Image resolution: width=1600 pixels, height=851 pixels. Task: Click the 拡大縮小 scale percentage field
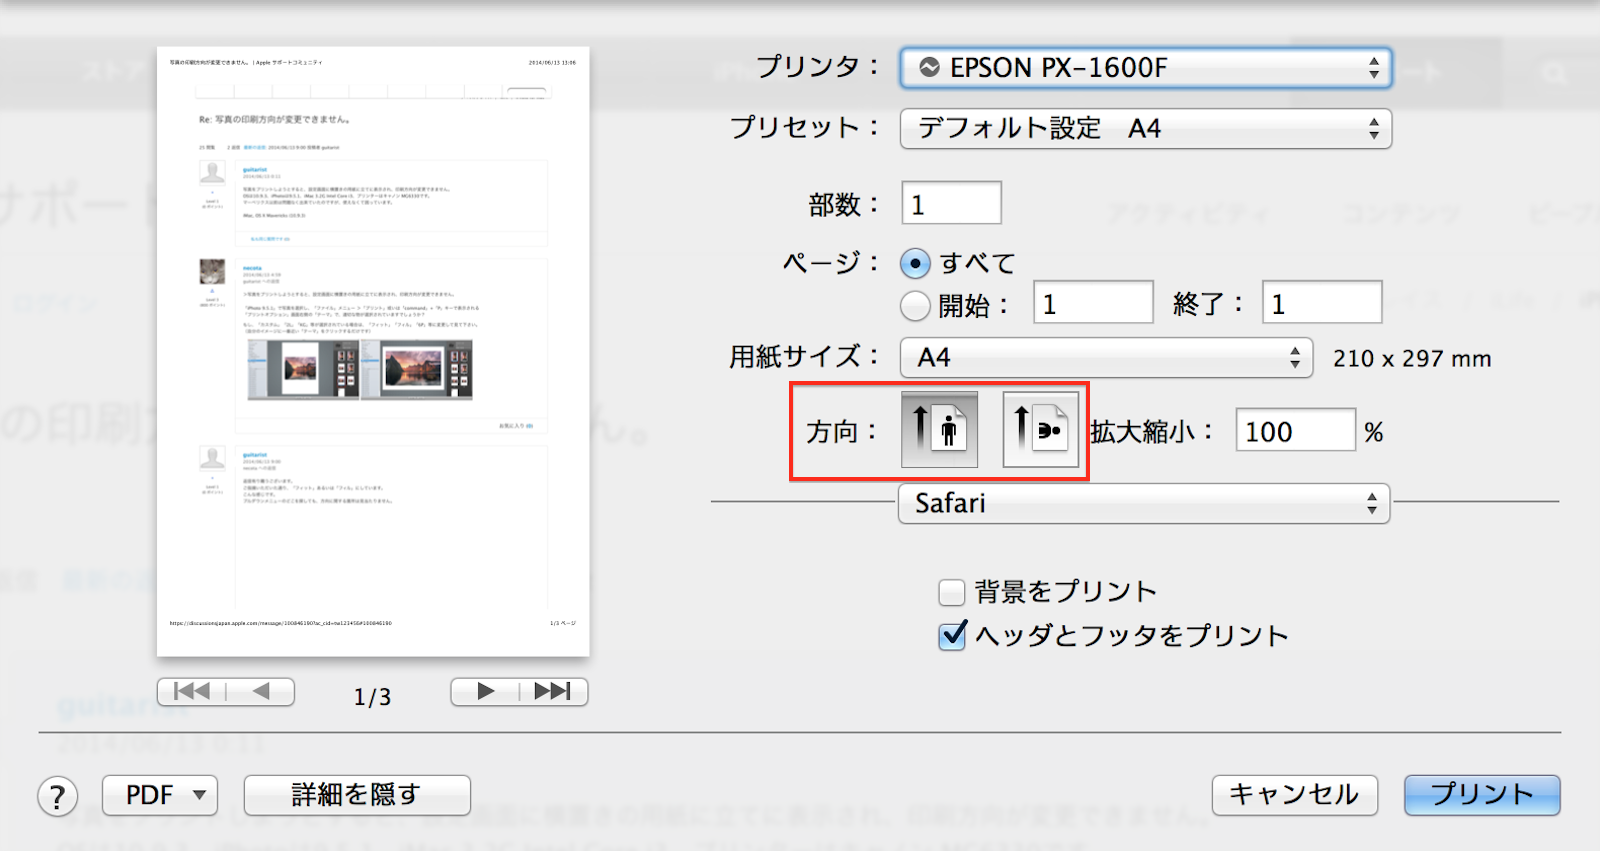pos(1295,430)
